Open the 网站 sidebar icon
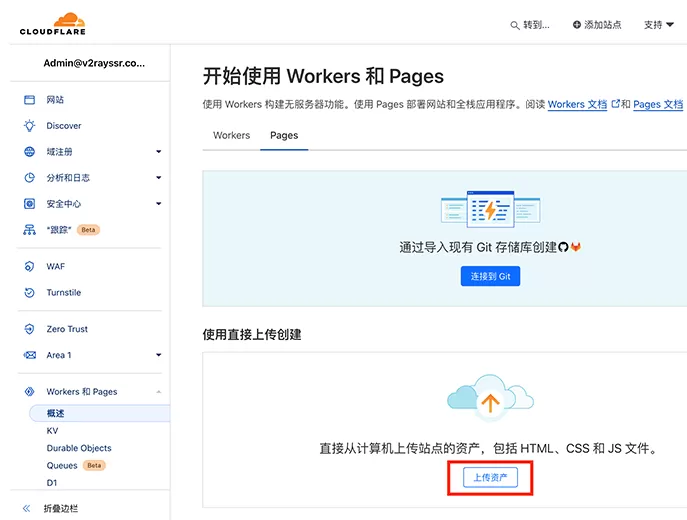 [x=29, y=100]
